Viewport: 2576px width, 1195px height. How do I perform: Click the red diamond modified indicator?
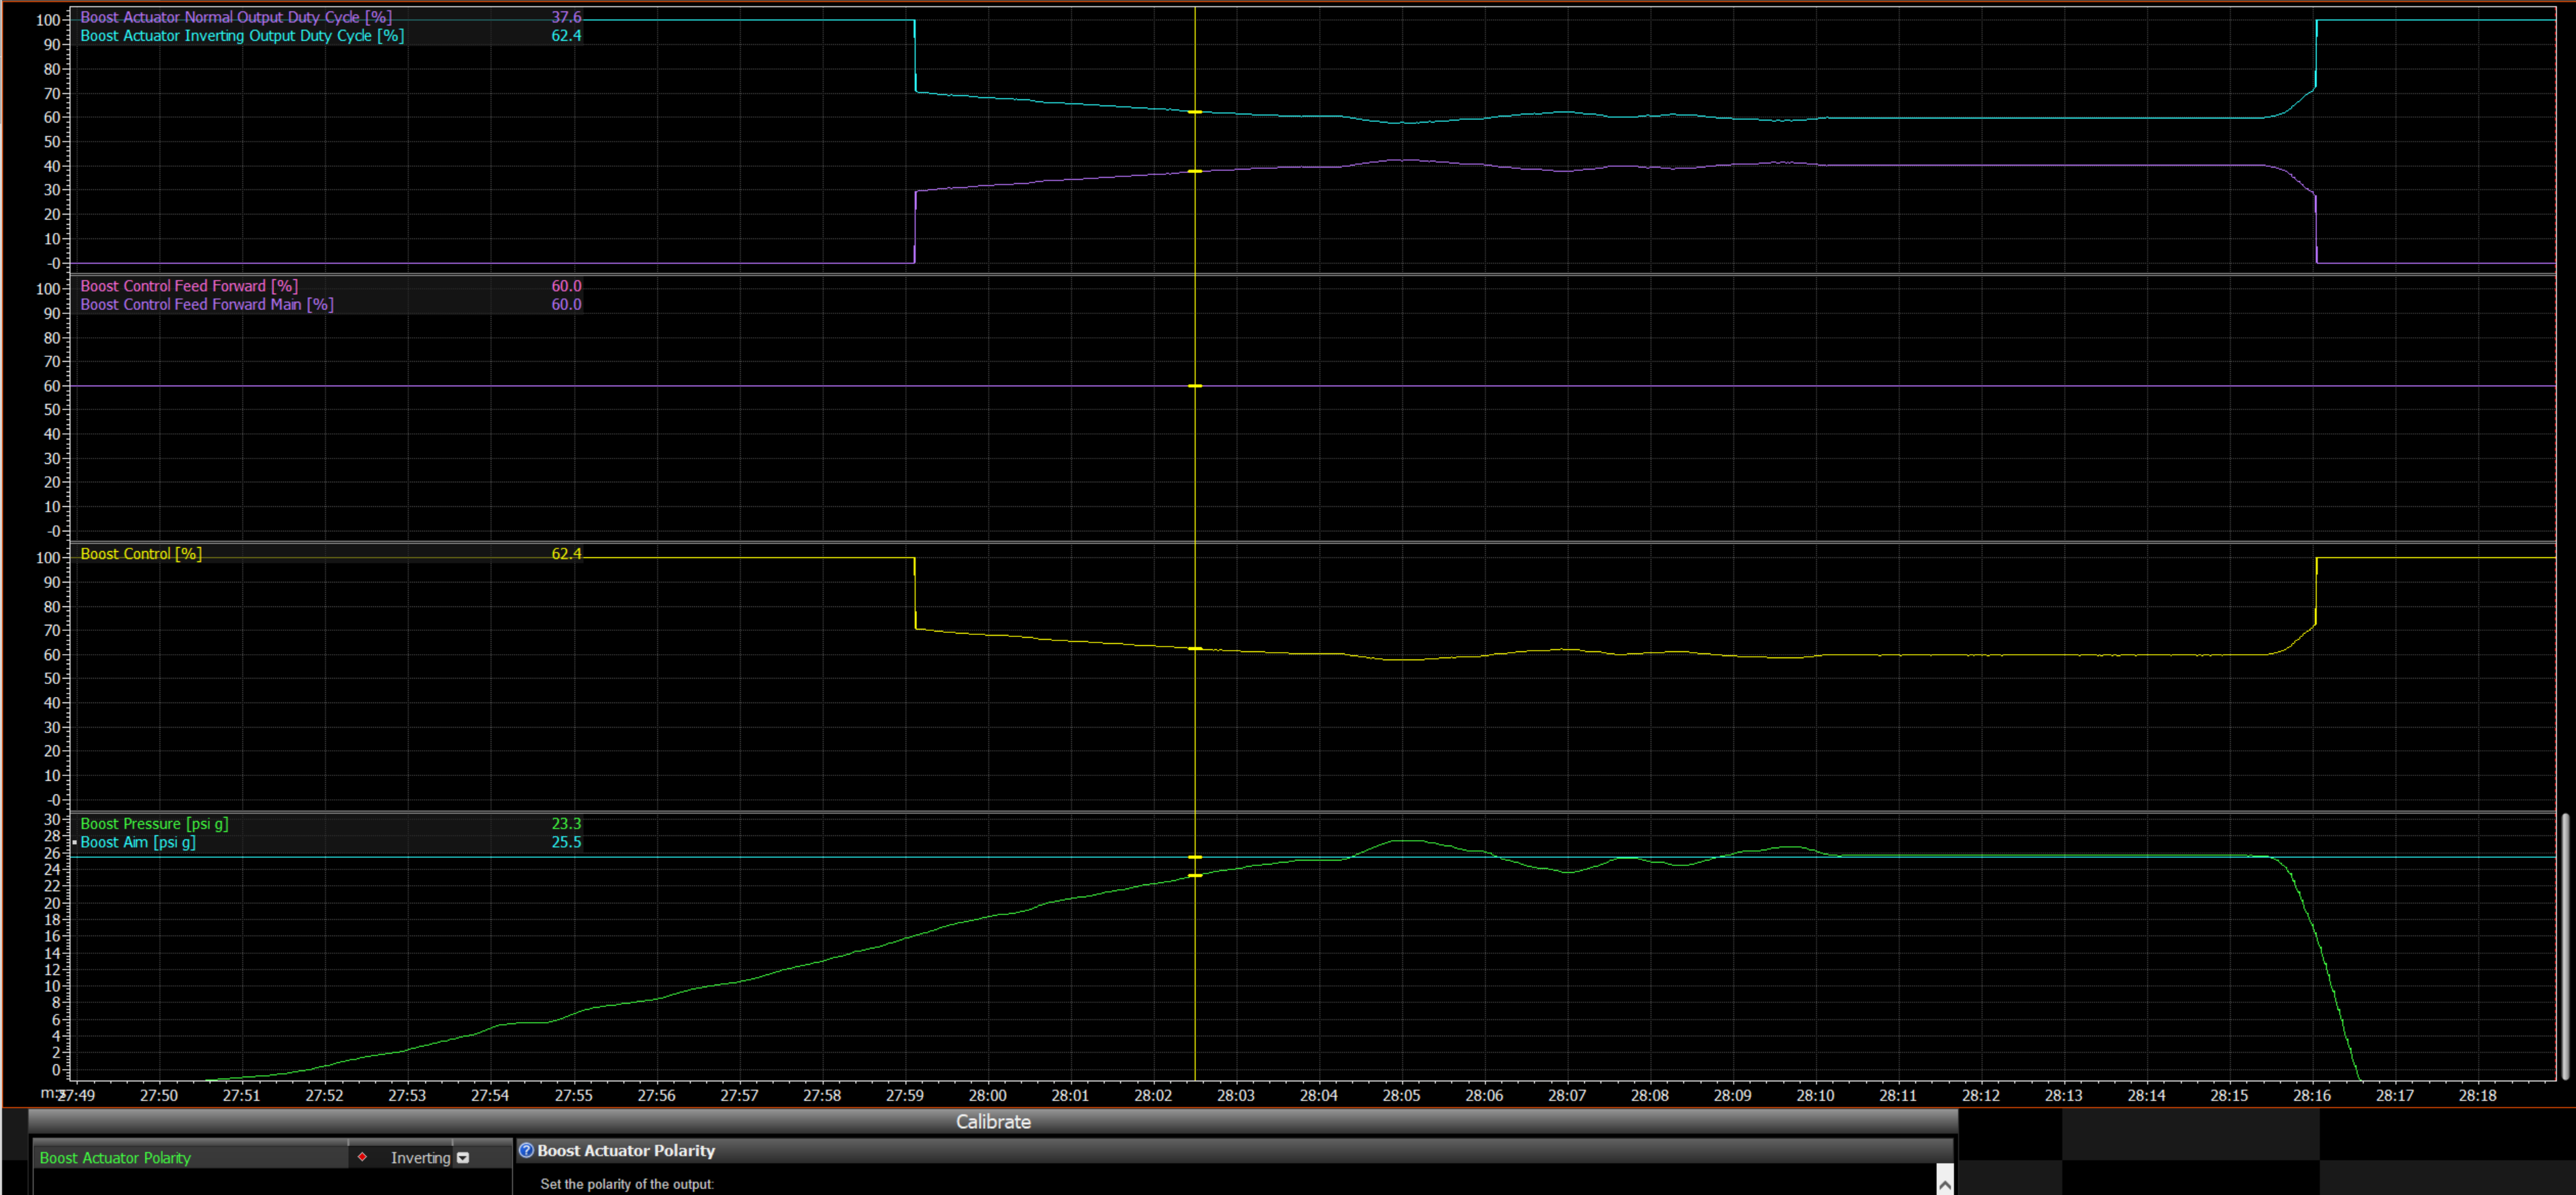362,1157
